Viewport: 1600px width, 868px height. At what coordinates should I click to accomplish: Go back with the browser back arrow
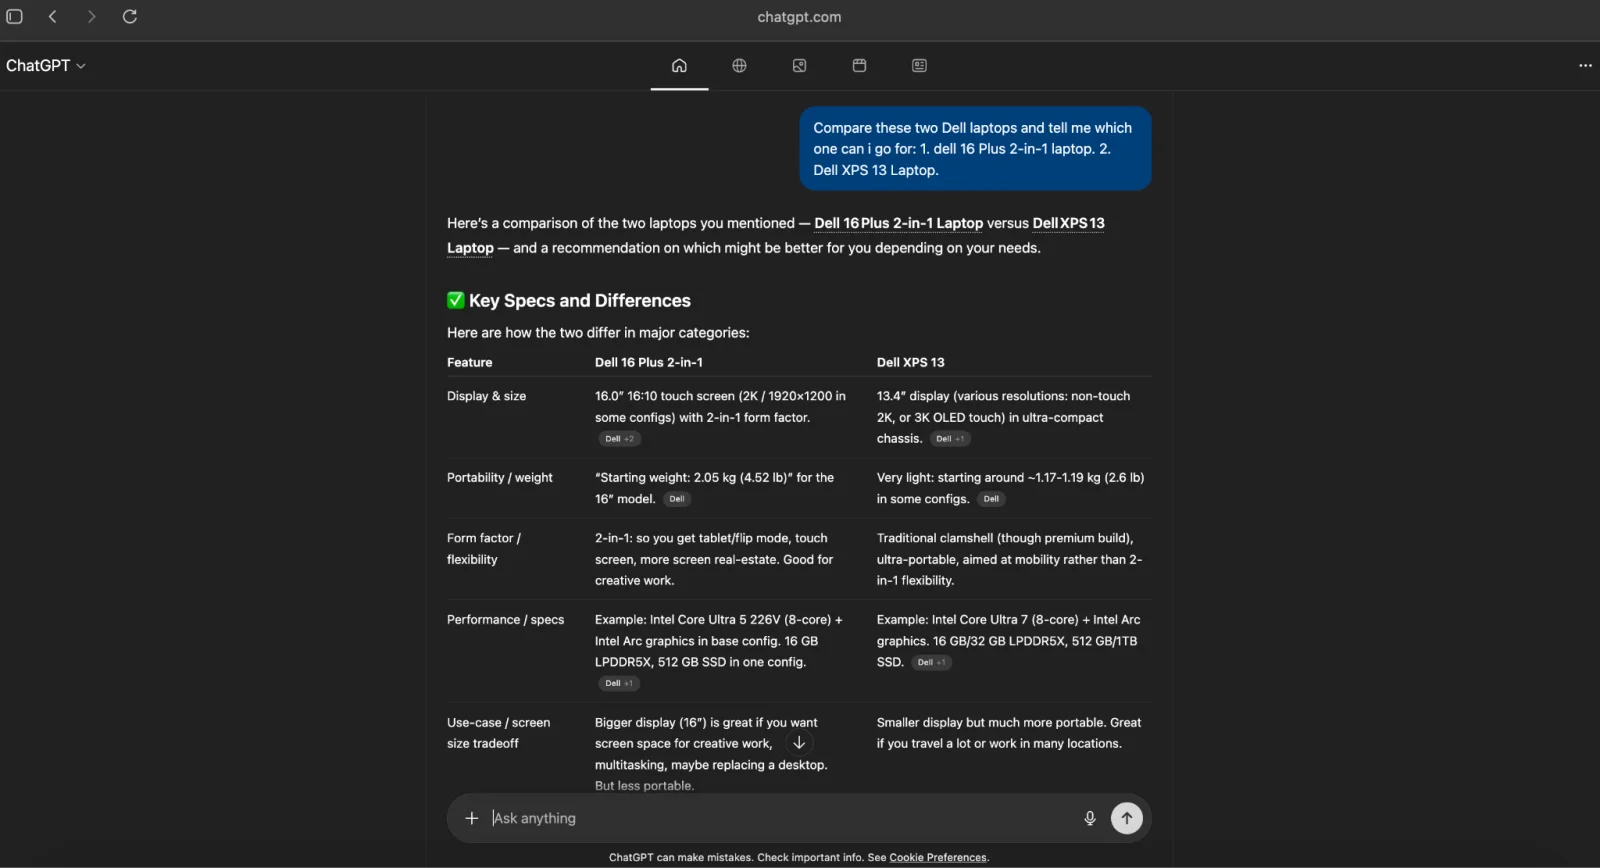click(x=53, y=16)
